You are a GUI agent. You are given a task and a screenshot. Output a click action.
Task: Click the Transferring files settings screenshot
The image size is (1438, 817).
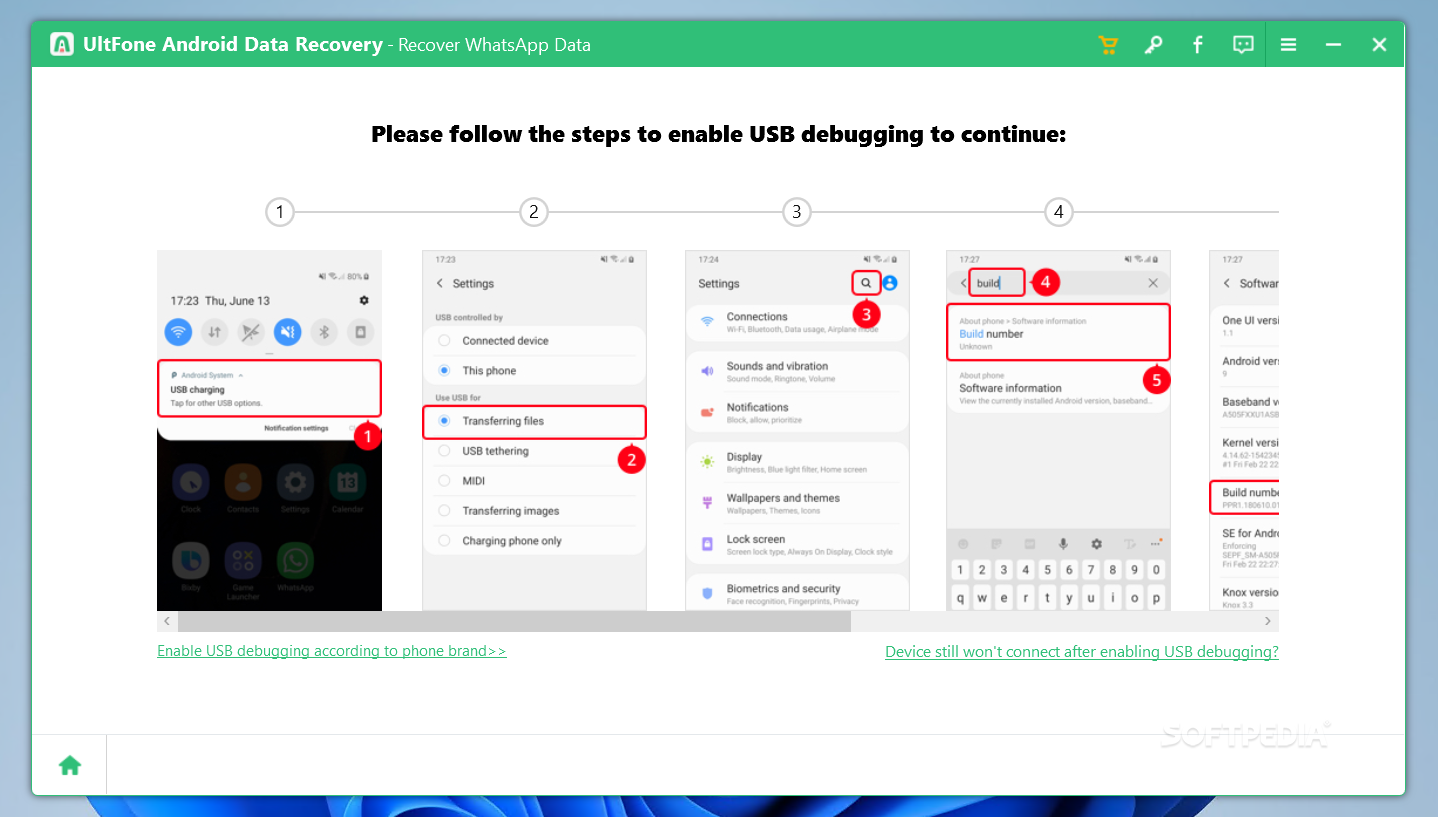[x=534, y=430]
